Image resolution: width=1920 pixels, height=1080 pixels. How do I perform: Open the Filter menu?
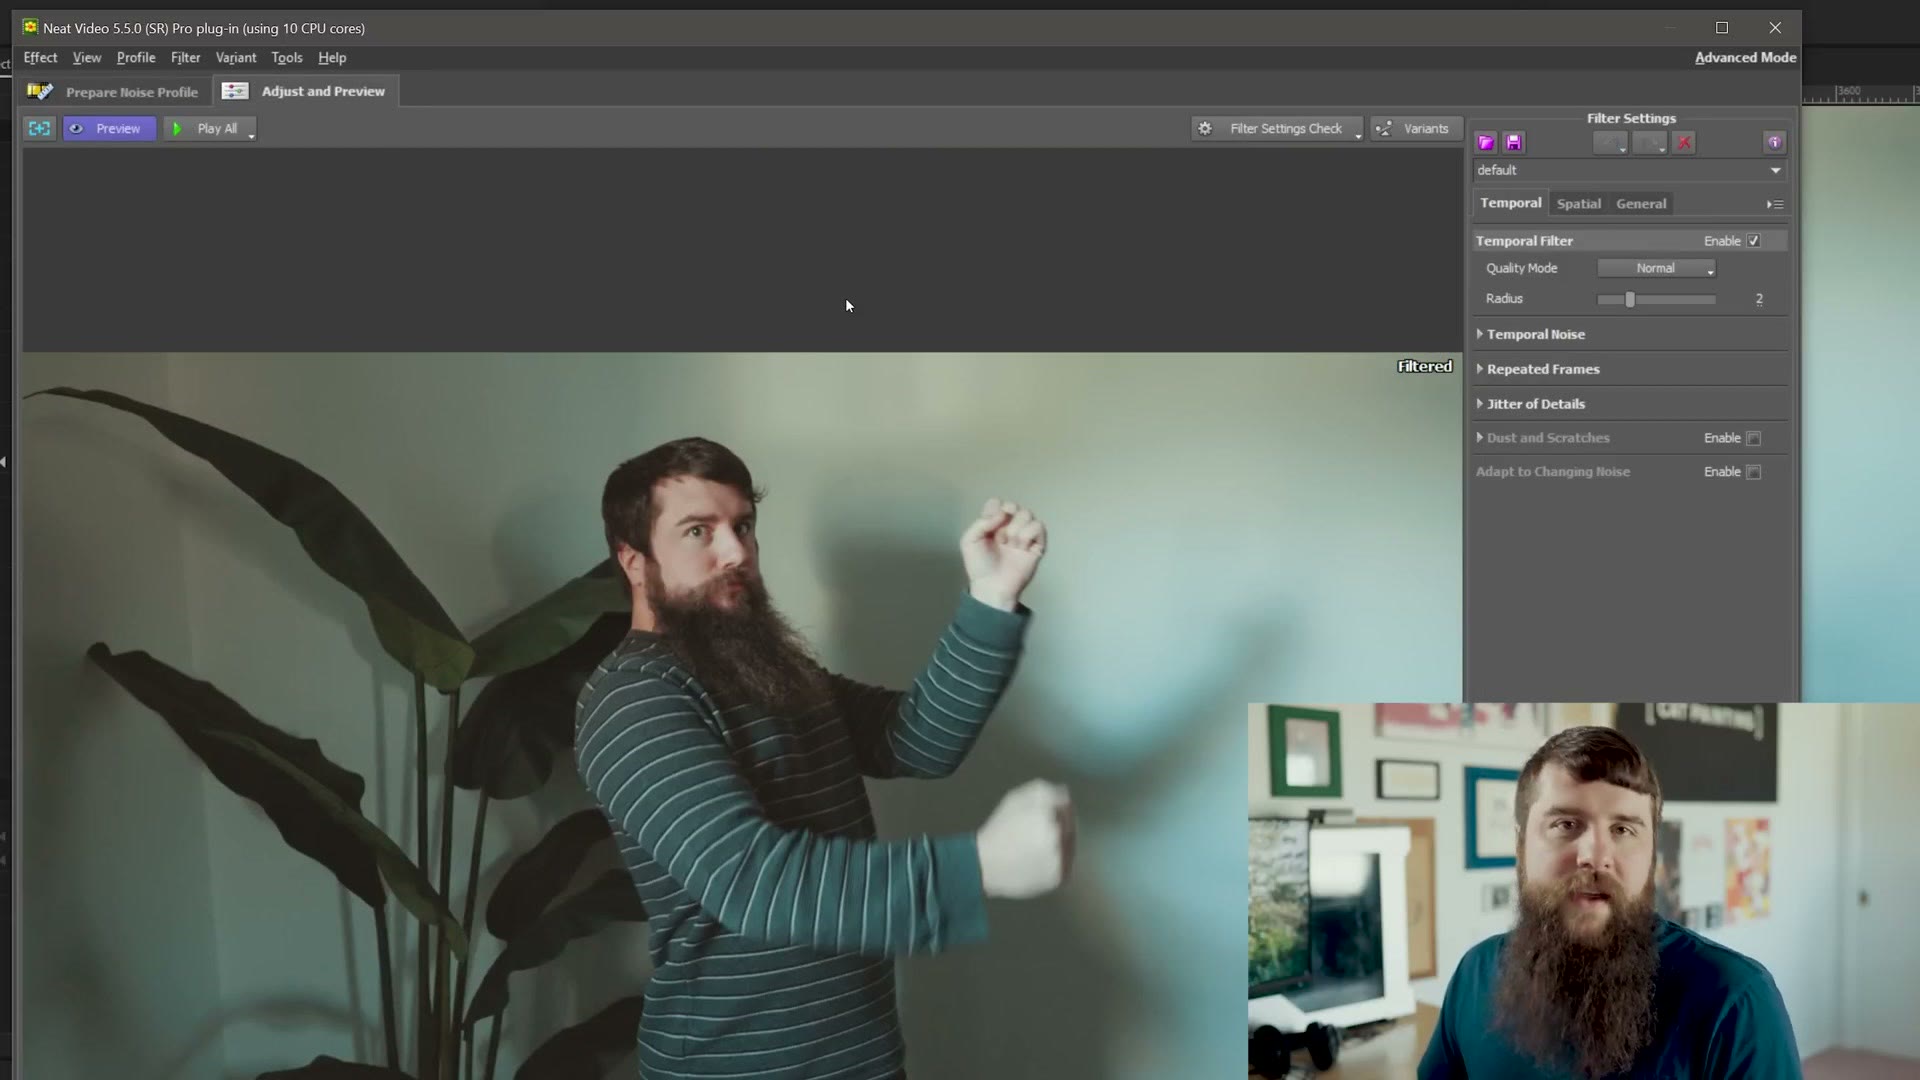[x=185, y=58]
